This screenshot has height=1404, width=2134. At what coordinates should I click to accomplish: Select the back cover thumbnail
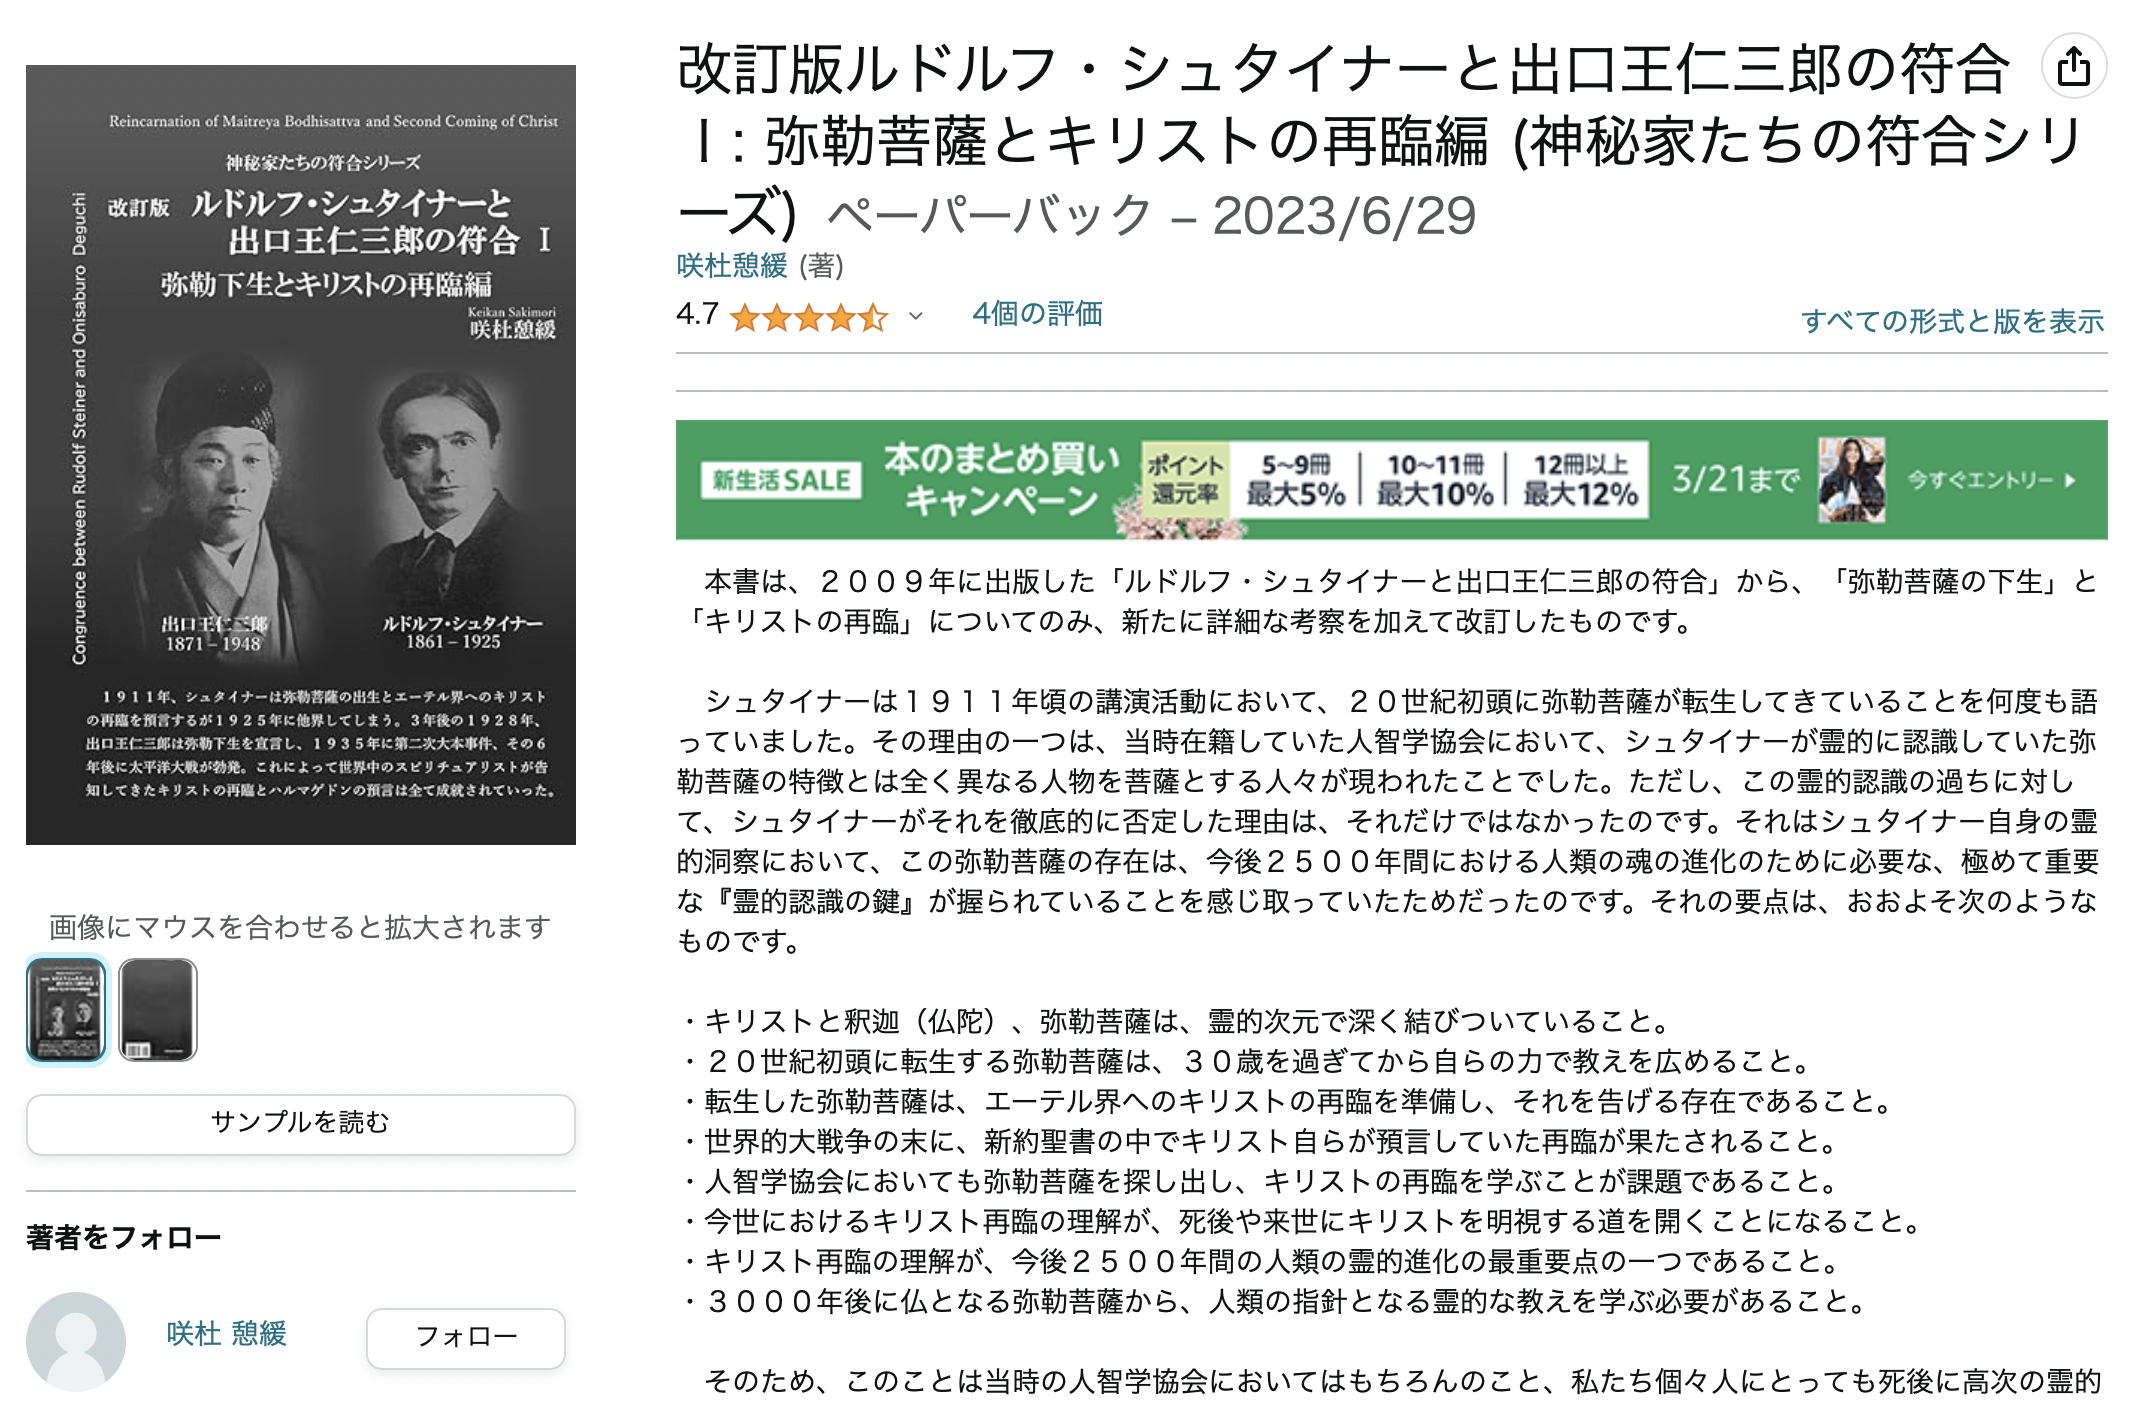coord(158,1009)
